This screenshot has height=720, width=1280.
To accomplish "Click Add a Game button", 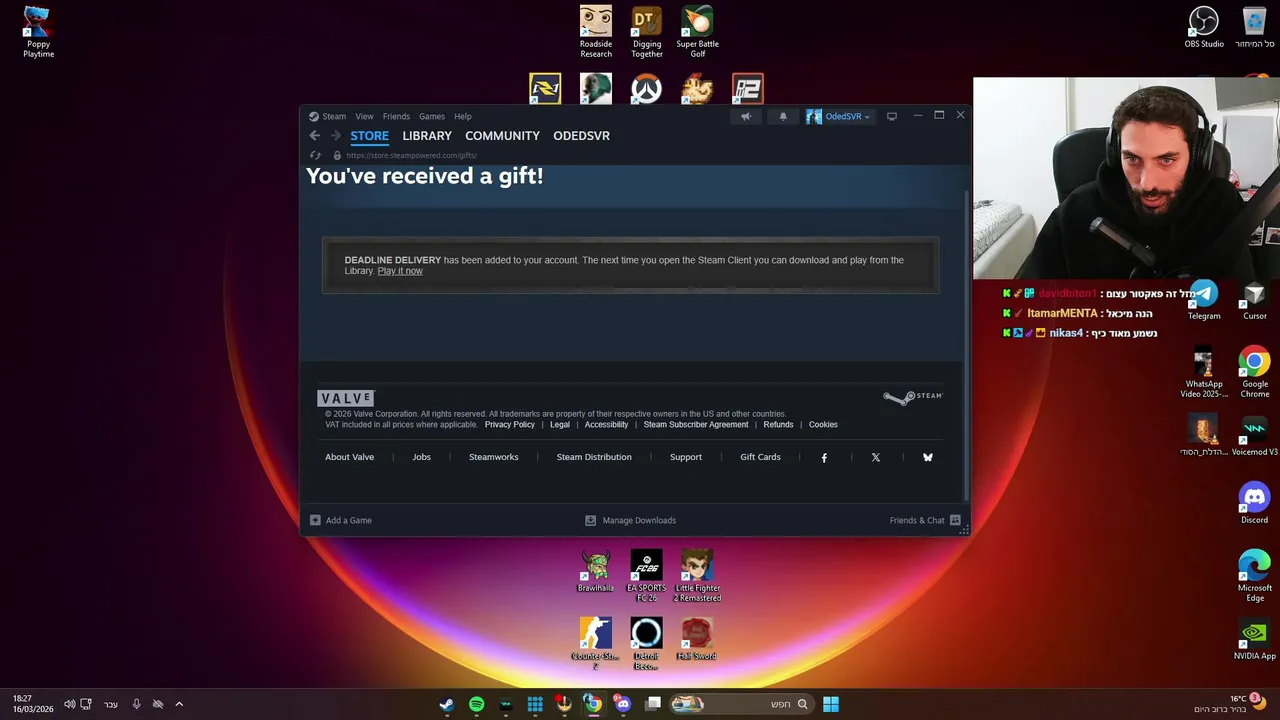I will pos(341,520).
